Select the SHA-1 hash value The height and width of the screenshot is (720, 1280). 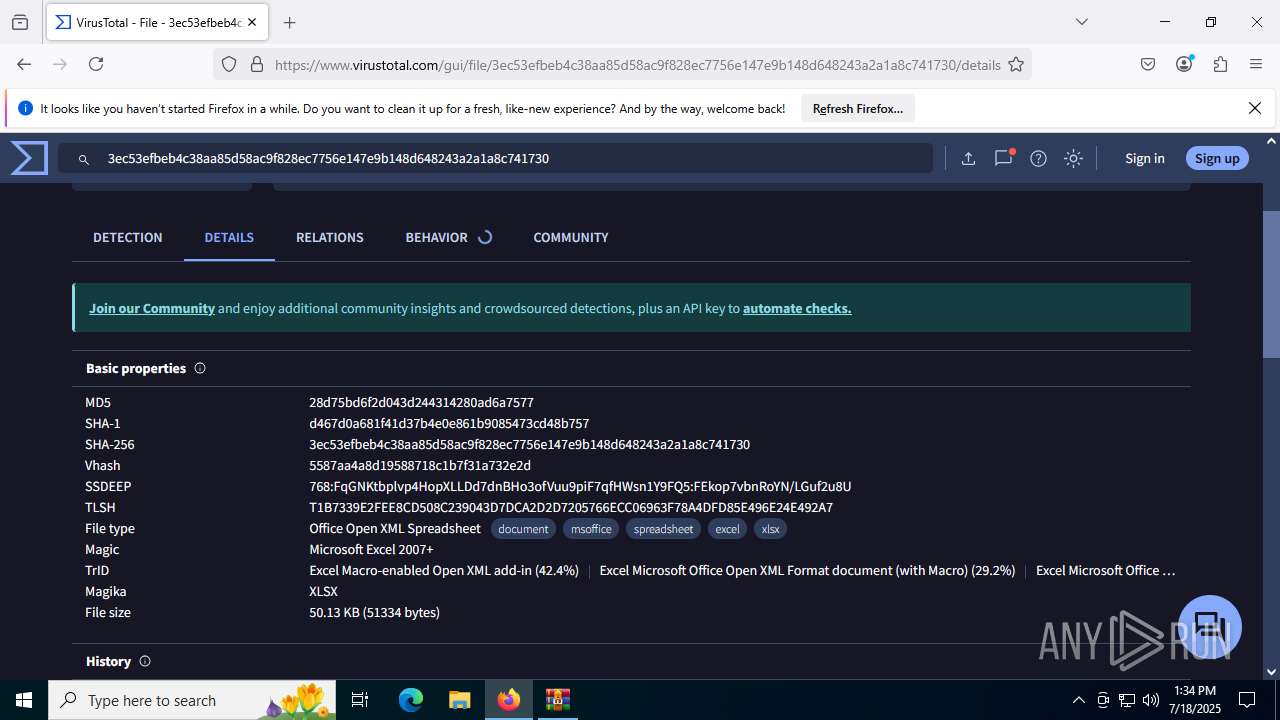[x=449, y=423]
